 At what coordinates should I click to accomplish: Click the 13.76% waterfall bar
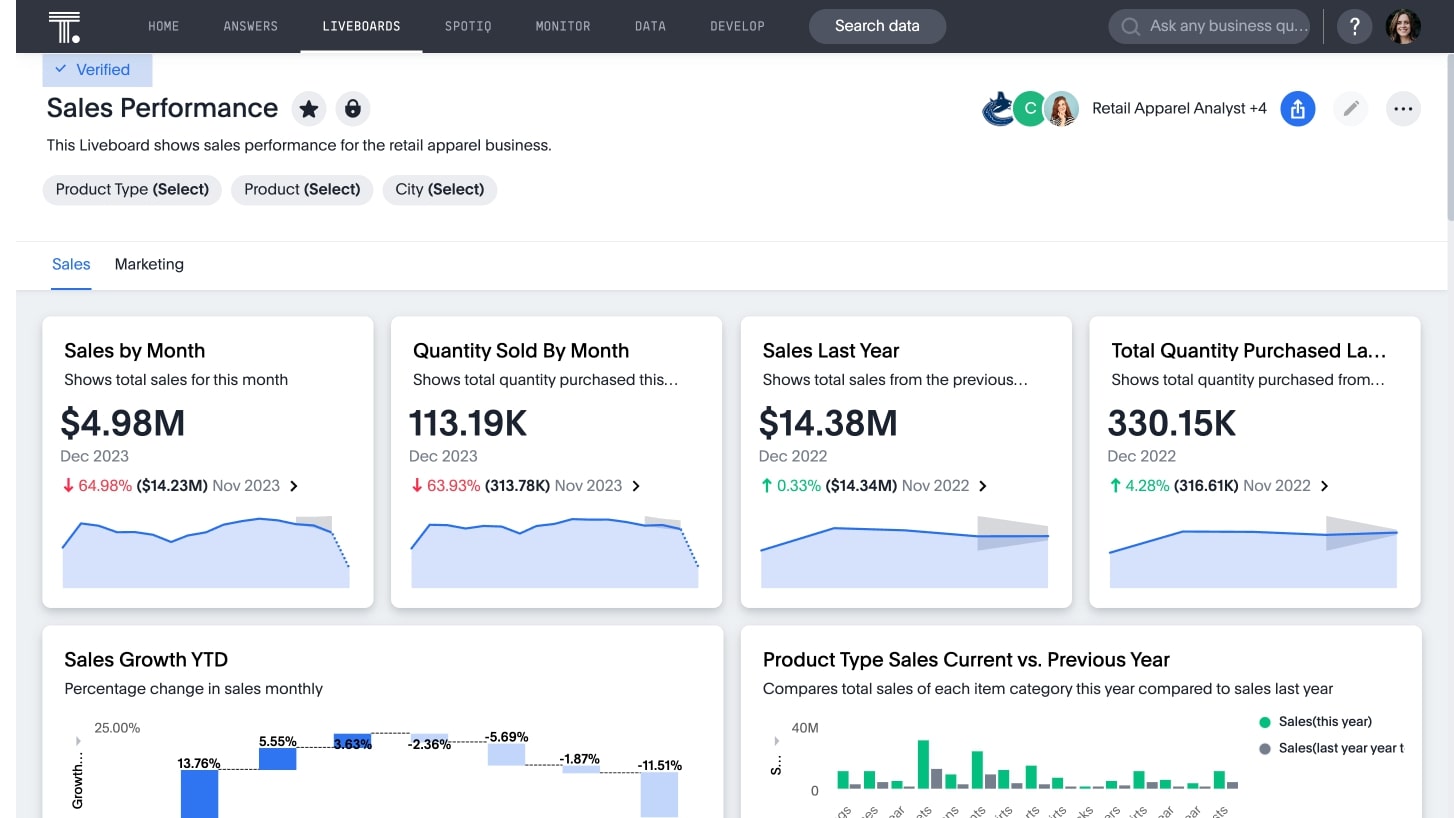click(199, 793)
